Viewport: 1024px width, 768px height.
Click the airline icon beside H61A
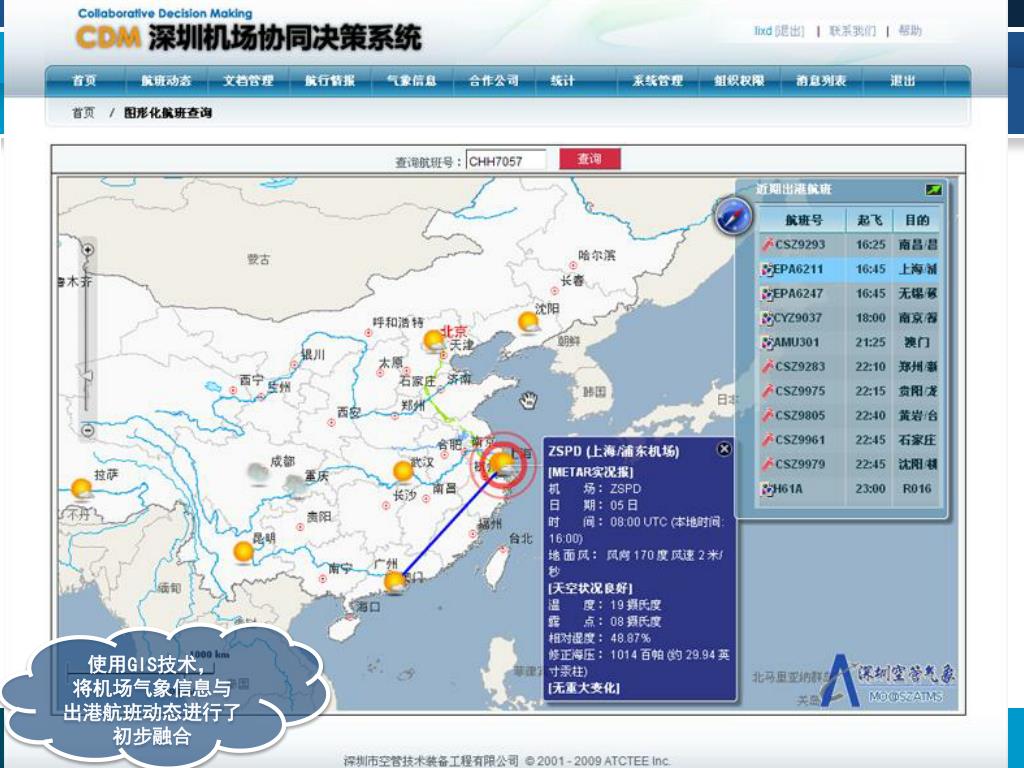[767, 488]
